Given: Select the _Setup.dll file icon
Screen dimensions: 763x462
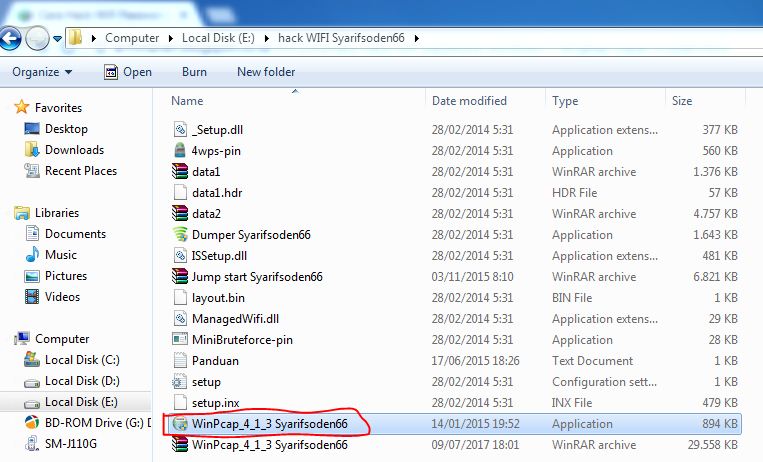Looking at the screenshot, I should coord(180,129).
